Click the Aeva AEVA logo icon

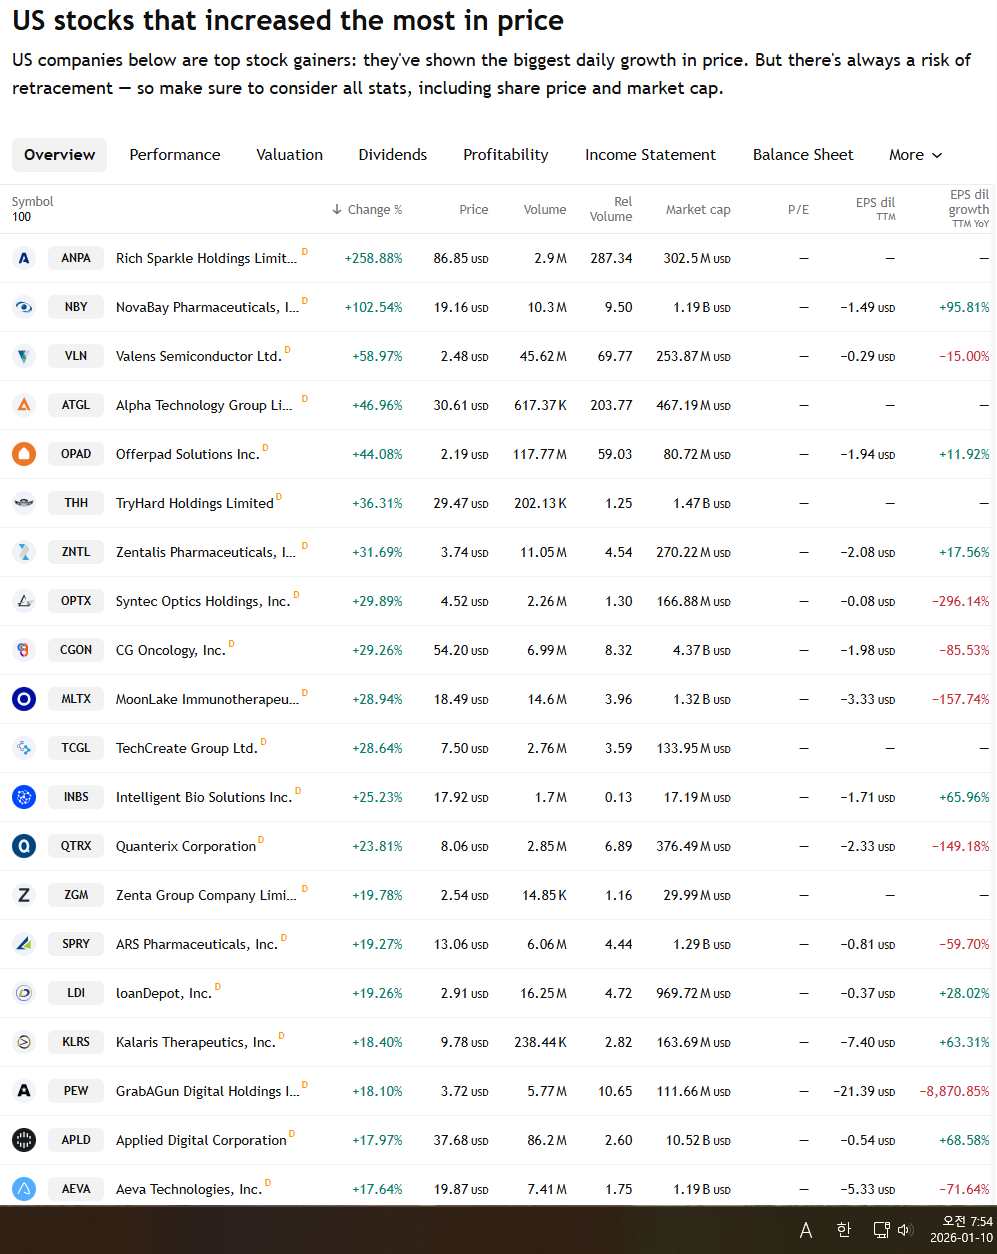[x=24, y=1189]
